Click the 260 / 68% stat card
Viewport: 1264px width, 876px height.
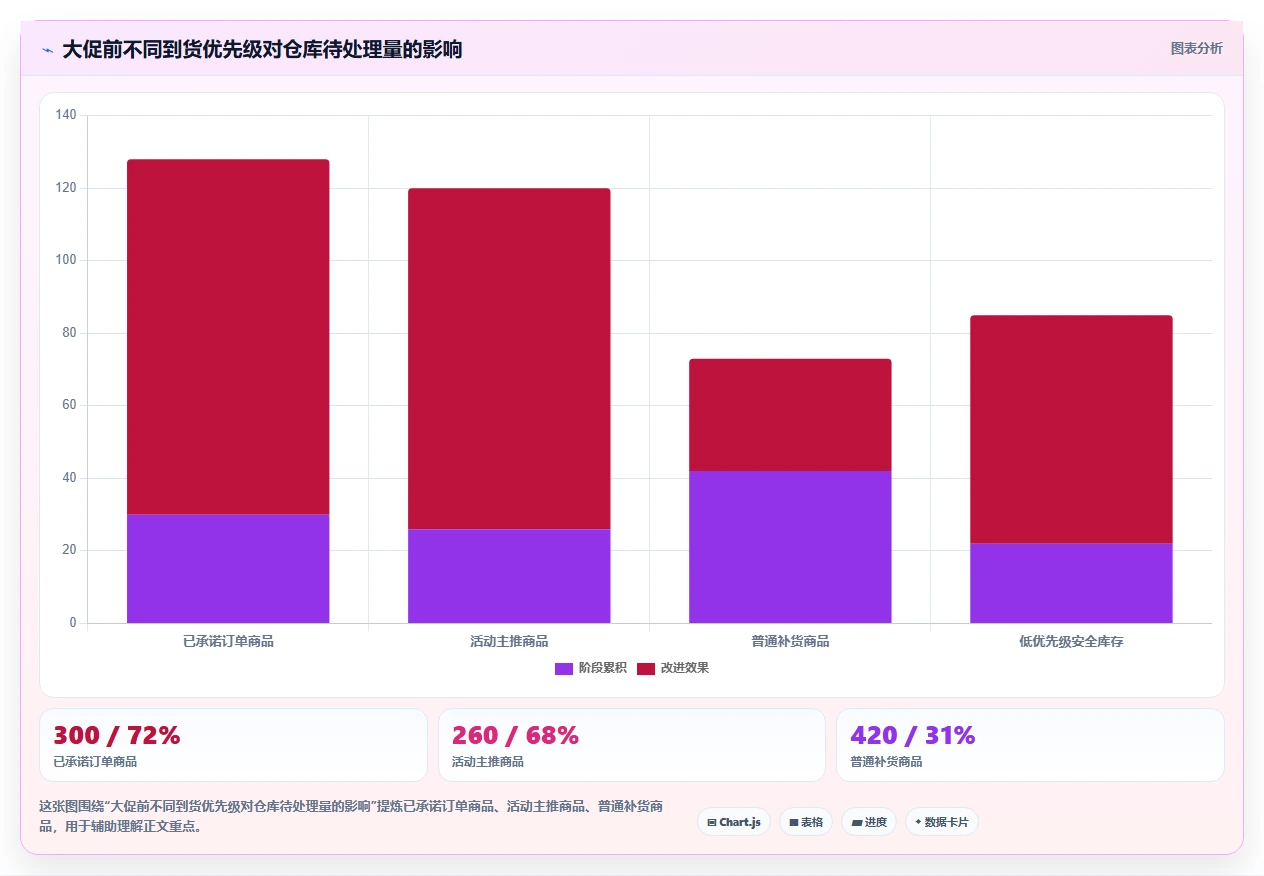[632, 745]
